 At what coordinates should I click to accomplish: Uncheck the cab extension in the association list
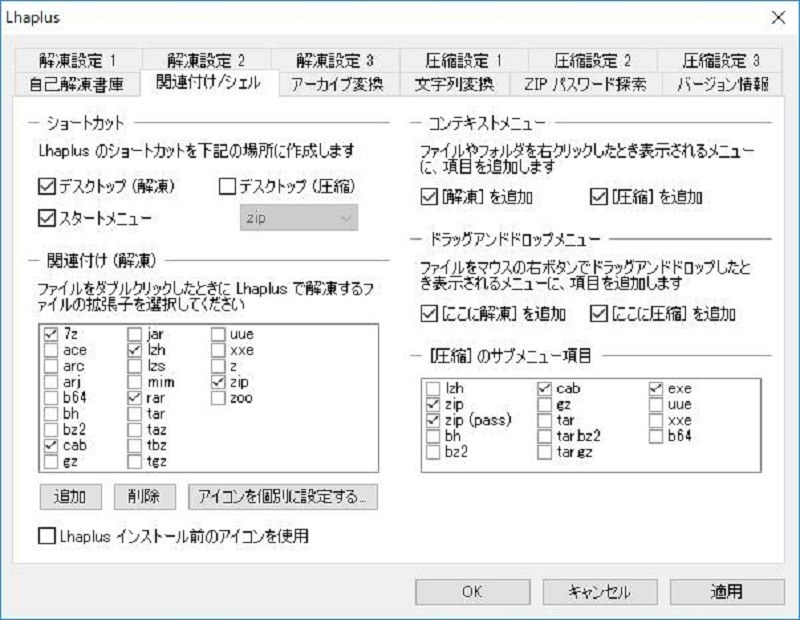pyautogui.click(x=51, y=445)
